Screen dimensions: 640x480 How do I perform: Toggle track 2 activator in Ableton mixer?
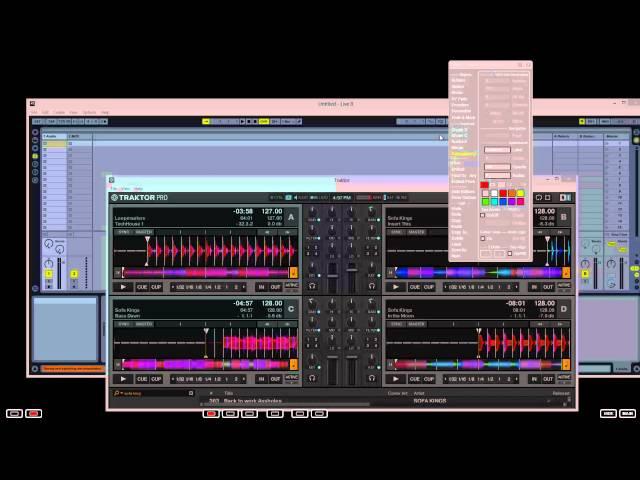[x=74, y=274]
